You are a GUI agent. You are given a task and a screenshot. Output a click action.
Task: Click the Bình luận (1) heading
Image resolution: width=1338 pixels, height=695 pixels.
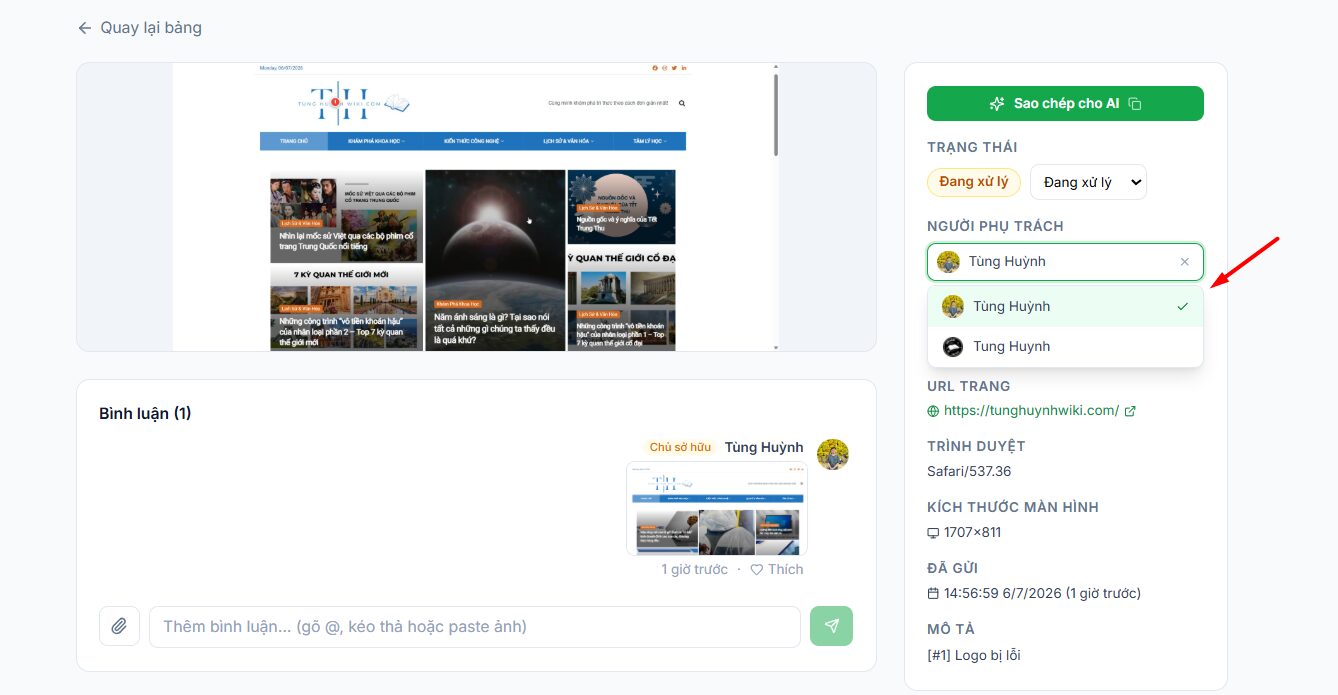145,413
